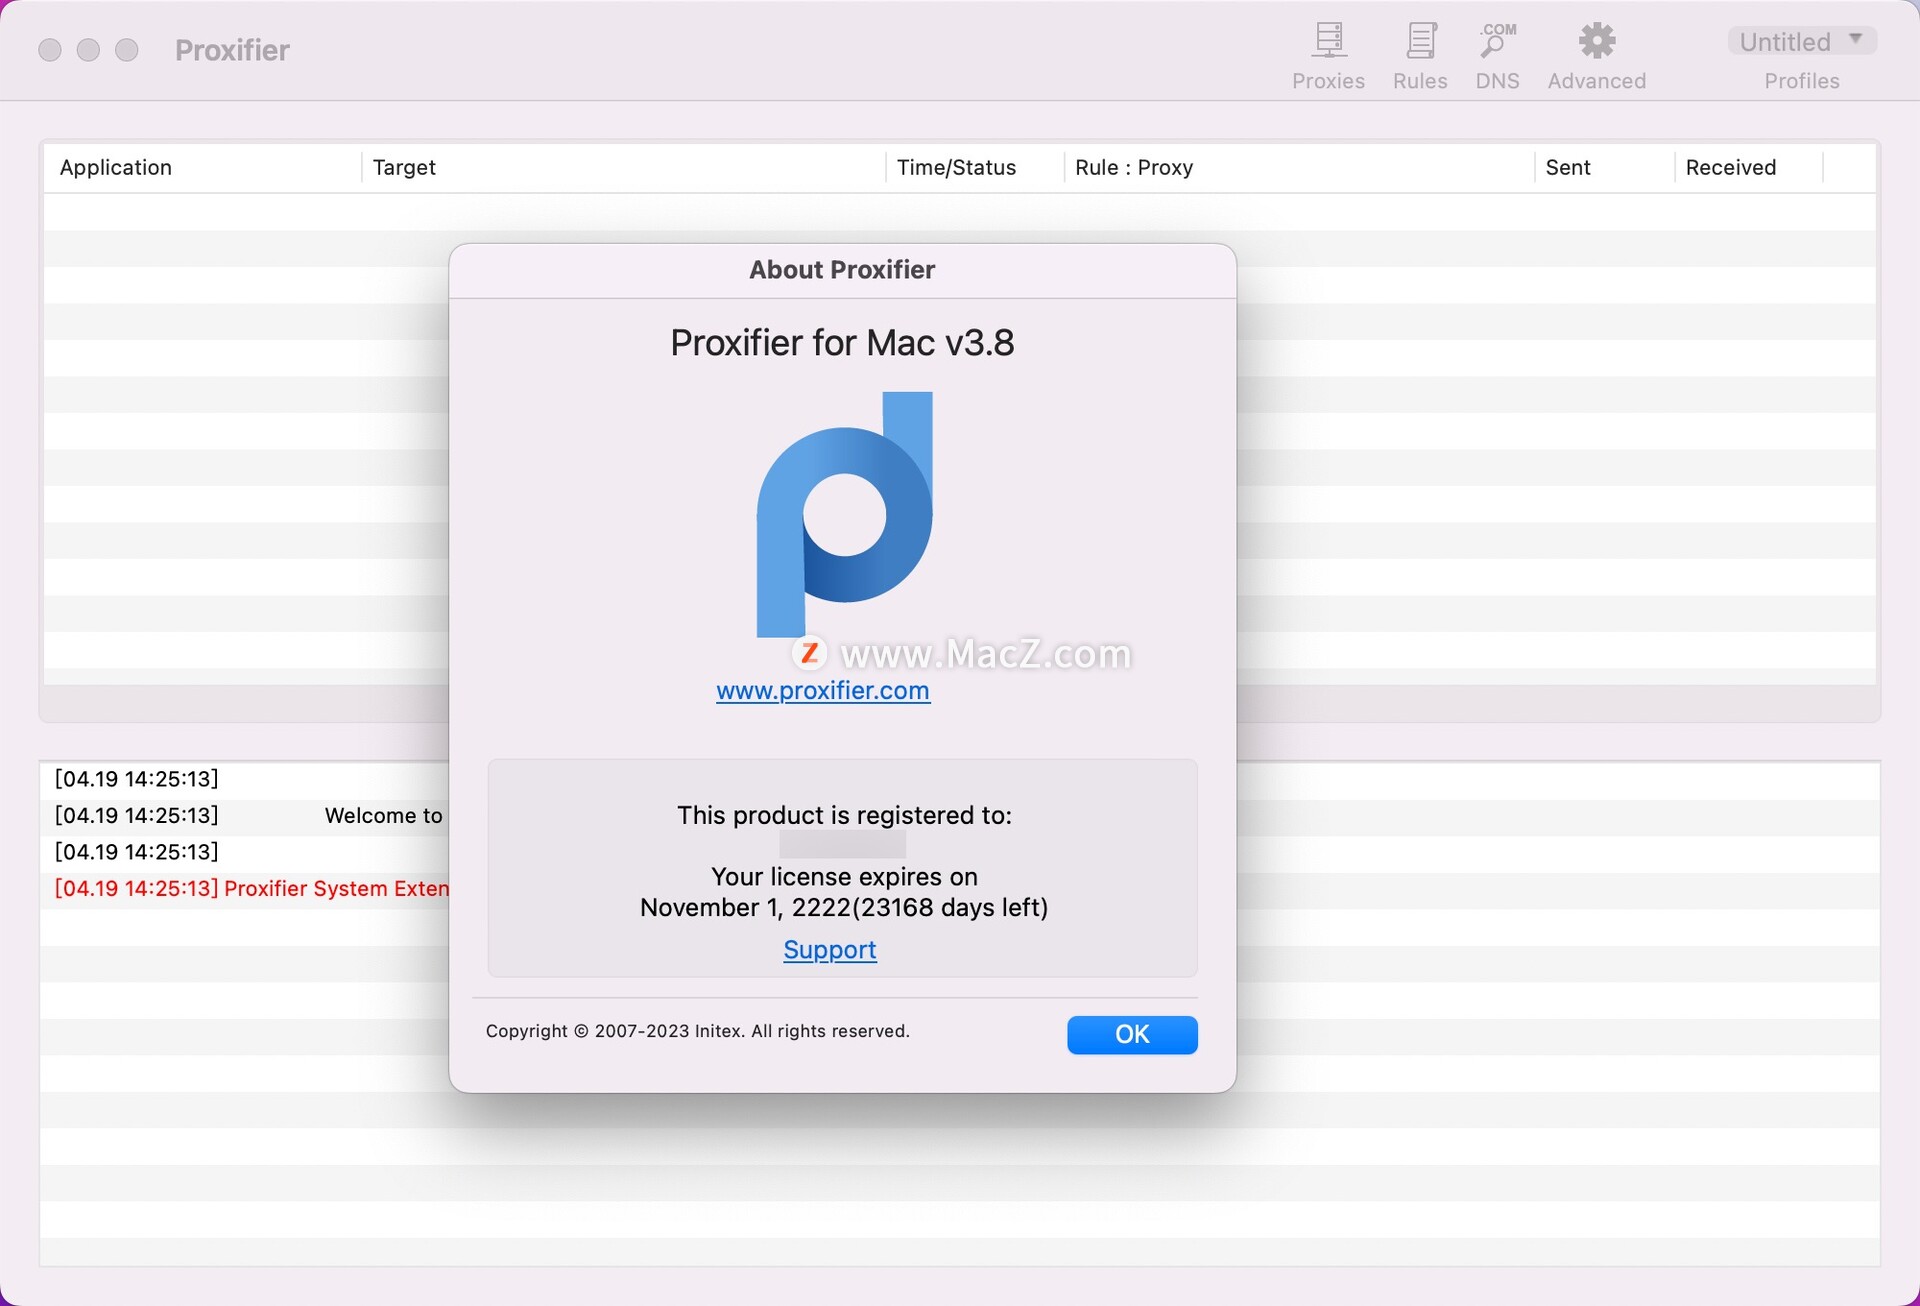Open the Support link
This screenshot has height=1306, width=1920.
830,949
